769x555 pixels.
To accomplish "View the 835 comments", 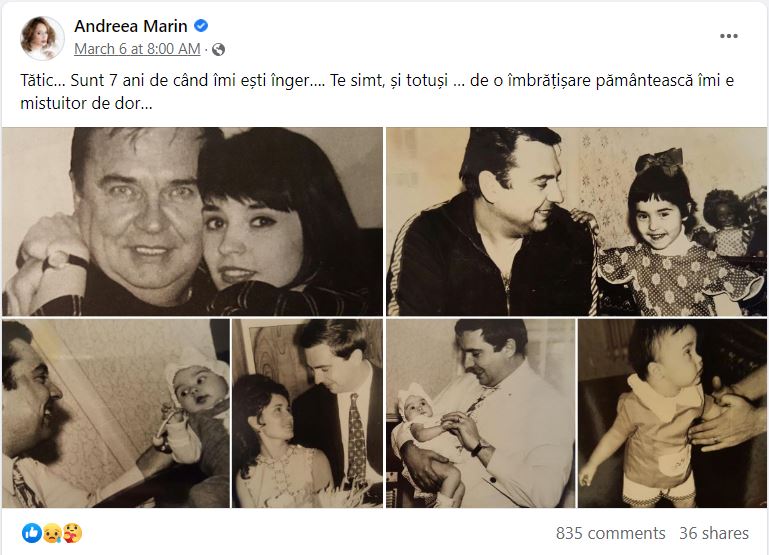I will point(610,533).
